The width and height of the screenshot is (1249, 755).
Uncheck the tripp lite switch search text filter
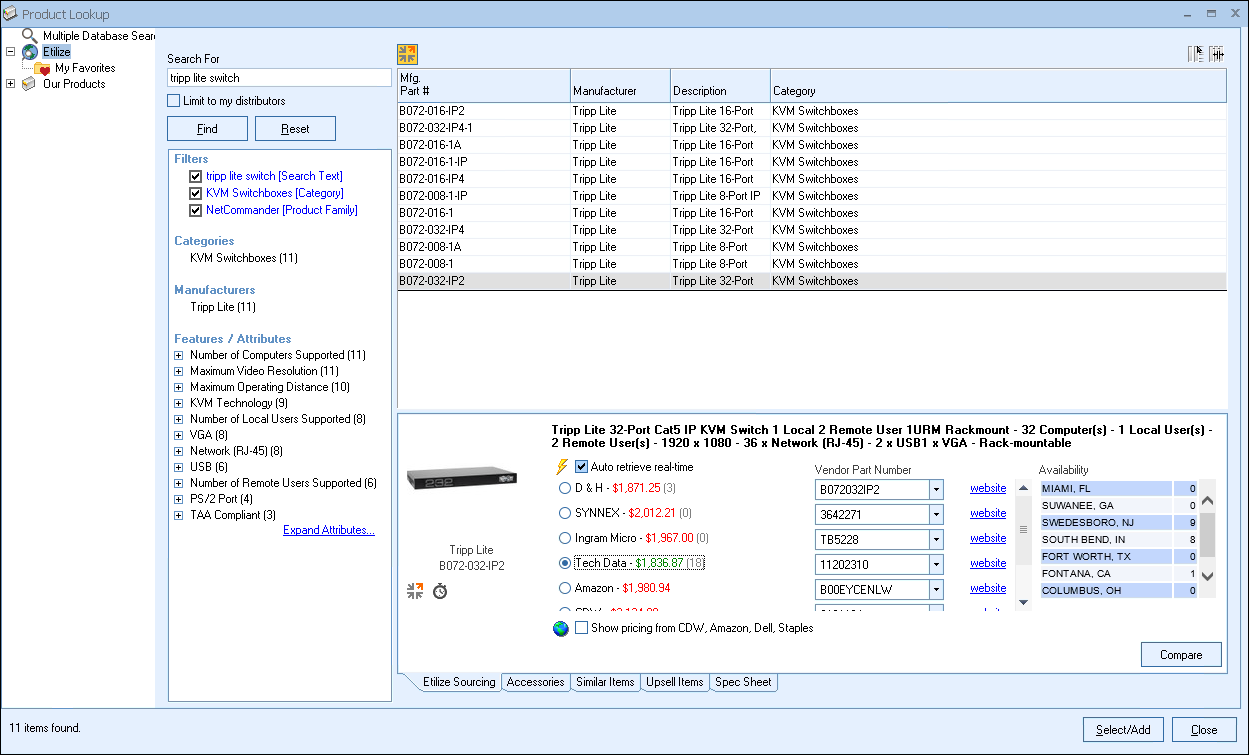tap(196, 176)
